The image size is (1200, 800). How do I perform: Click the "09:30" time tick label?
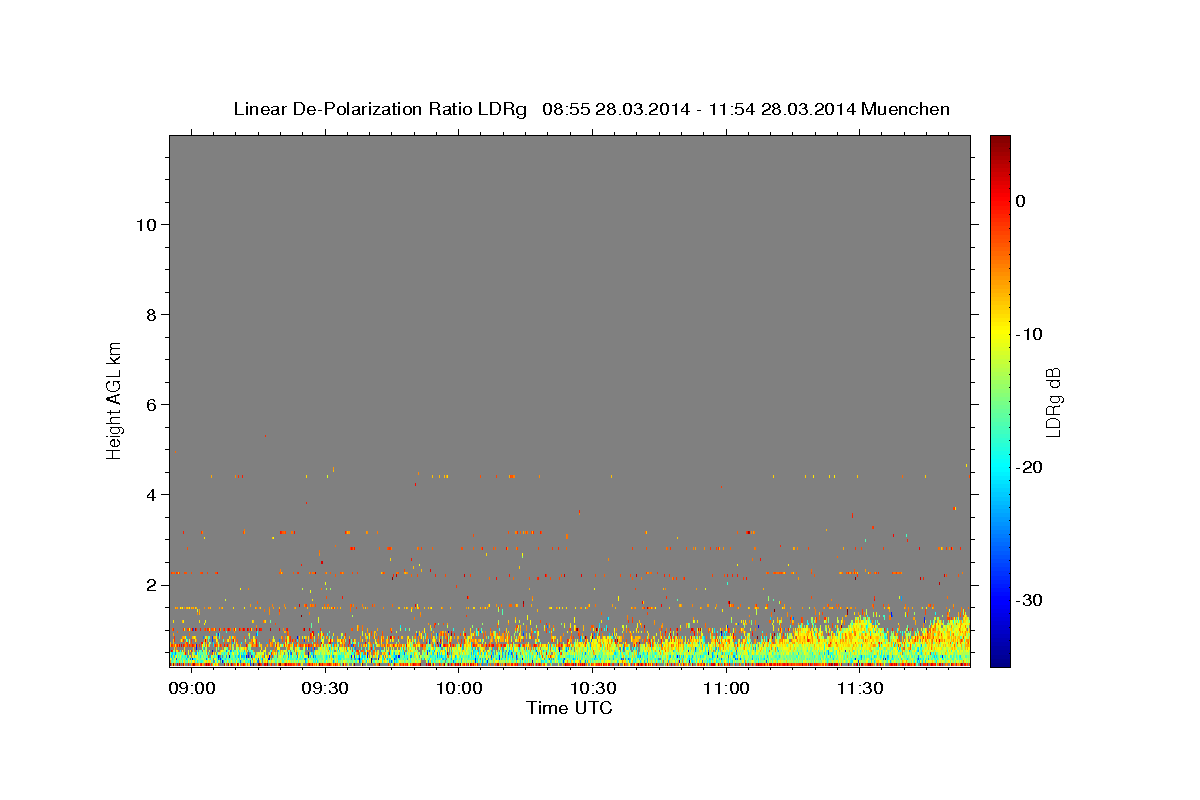click(x=325, y=689)
